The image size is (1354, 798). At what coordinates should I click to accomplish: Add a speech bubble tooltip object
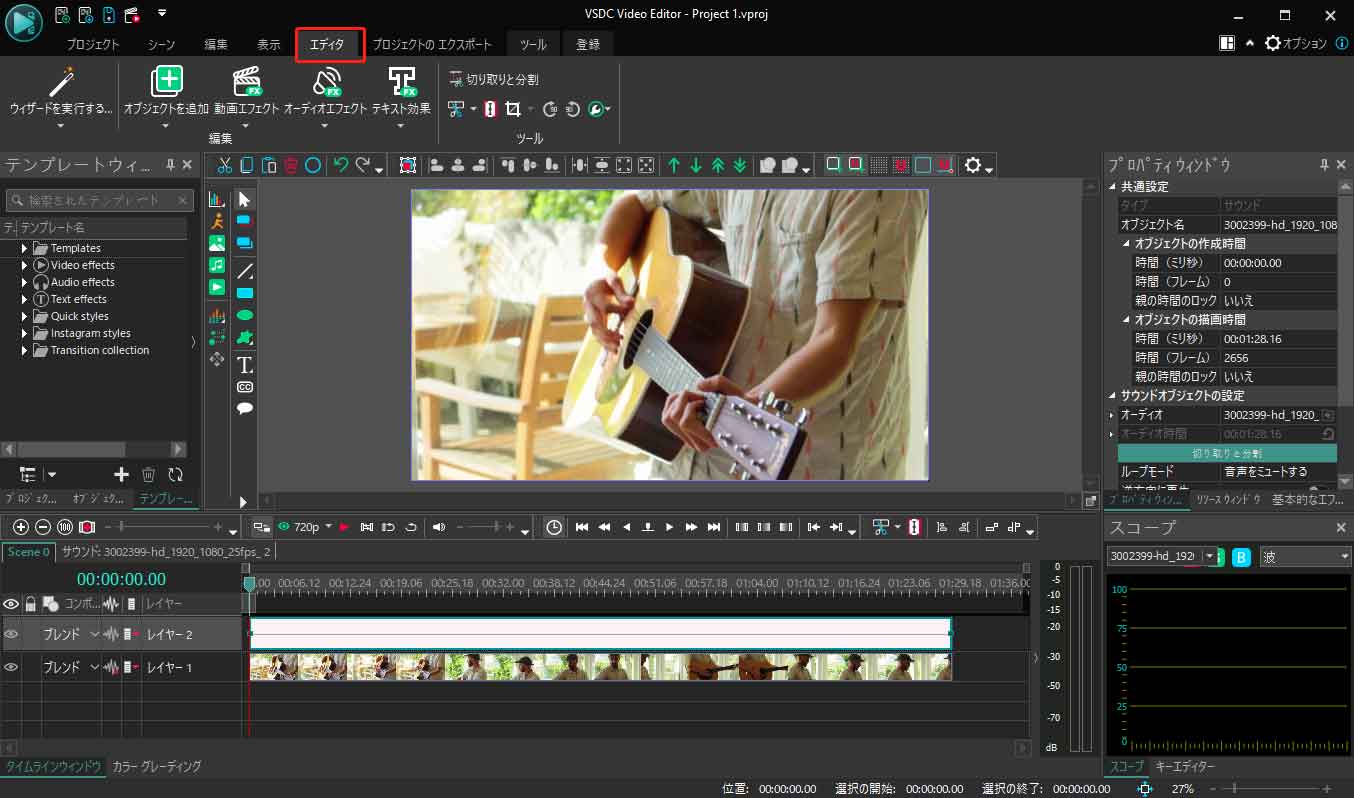(244, 408)
